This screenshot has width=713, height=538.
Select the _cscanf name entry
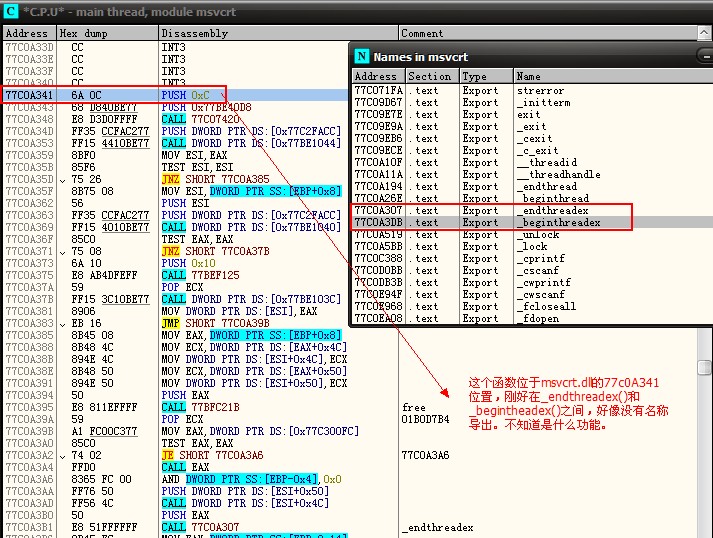click(x=538, y=271)
